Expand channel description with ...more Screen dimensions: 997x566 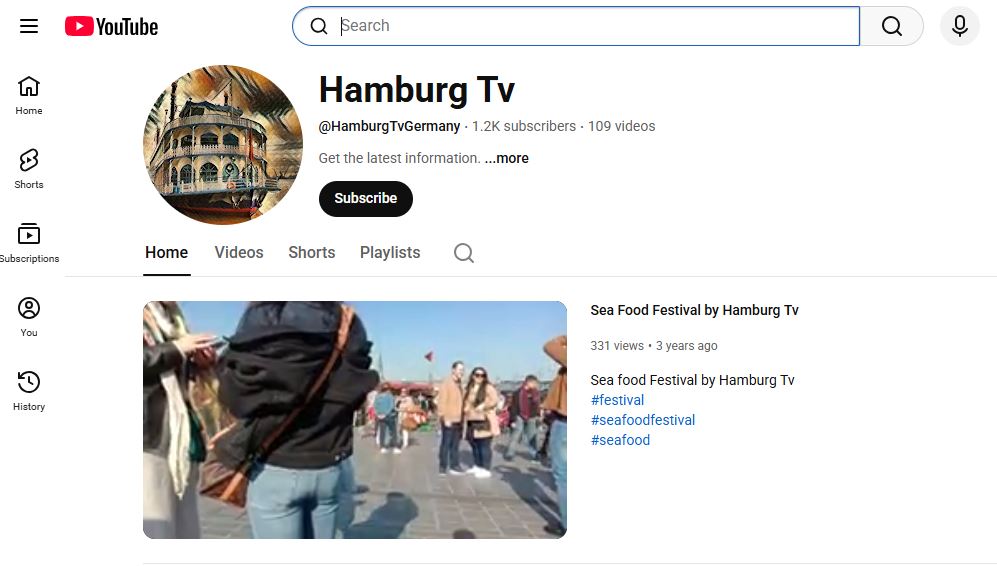coord(507,158)
